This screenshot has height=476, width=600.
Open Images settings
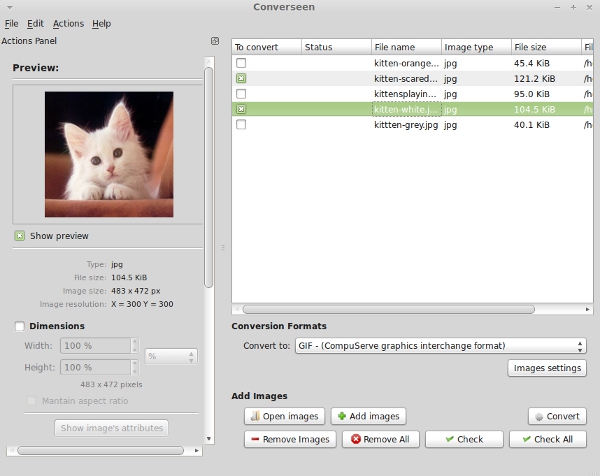[x=547, y=368]
